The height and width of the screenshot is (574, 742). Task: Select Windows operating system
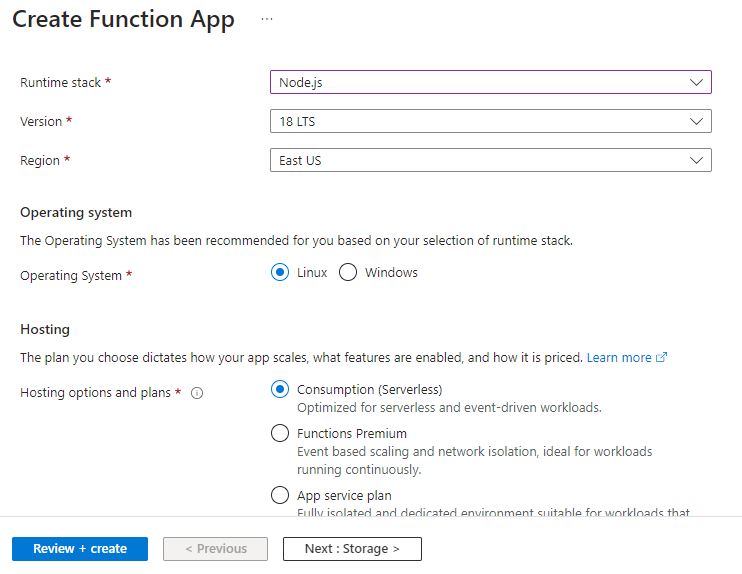coord(348,273)
